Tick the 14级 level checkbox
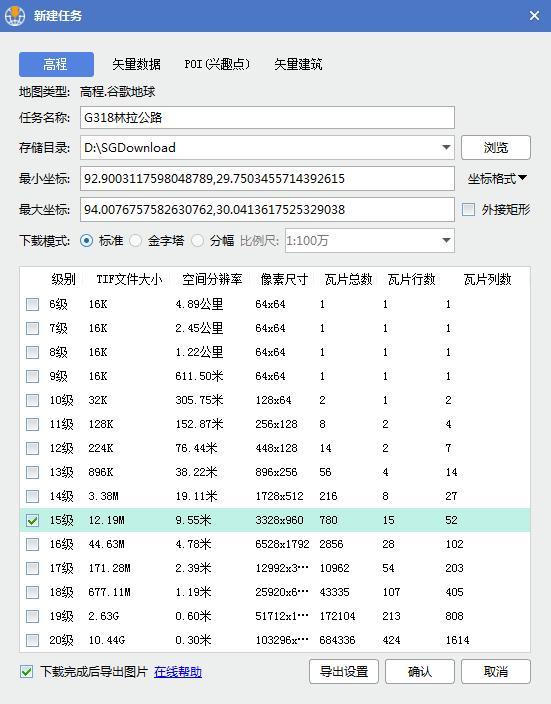Image resolution: width=551 pixels, height=704 pixels. point(32,496)
